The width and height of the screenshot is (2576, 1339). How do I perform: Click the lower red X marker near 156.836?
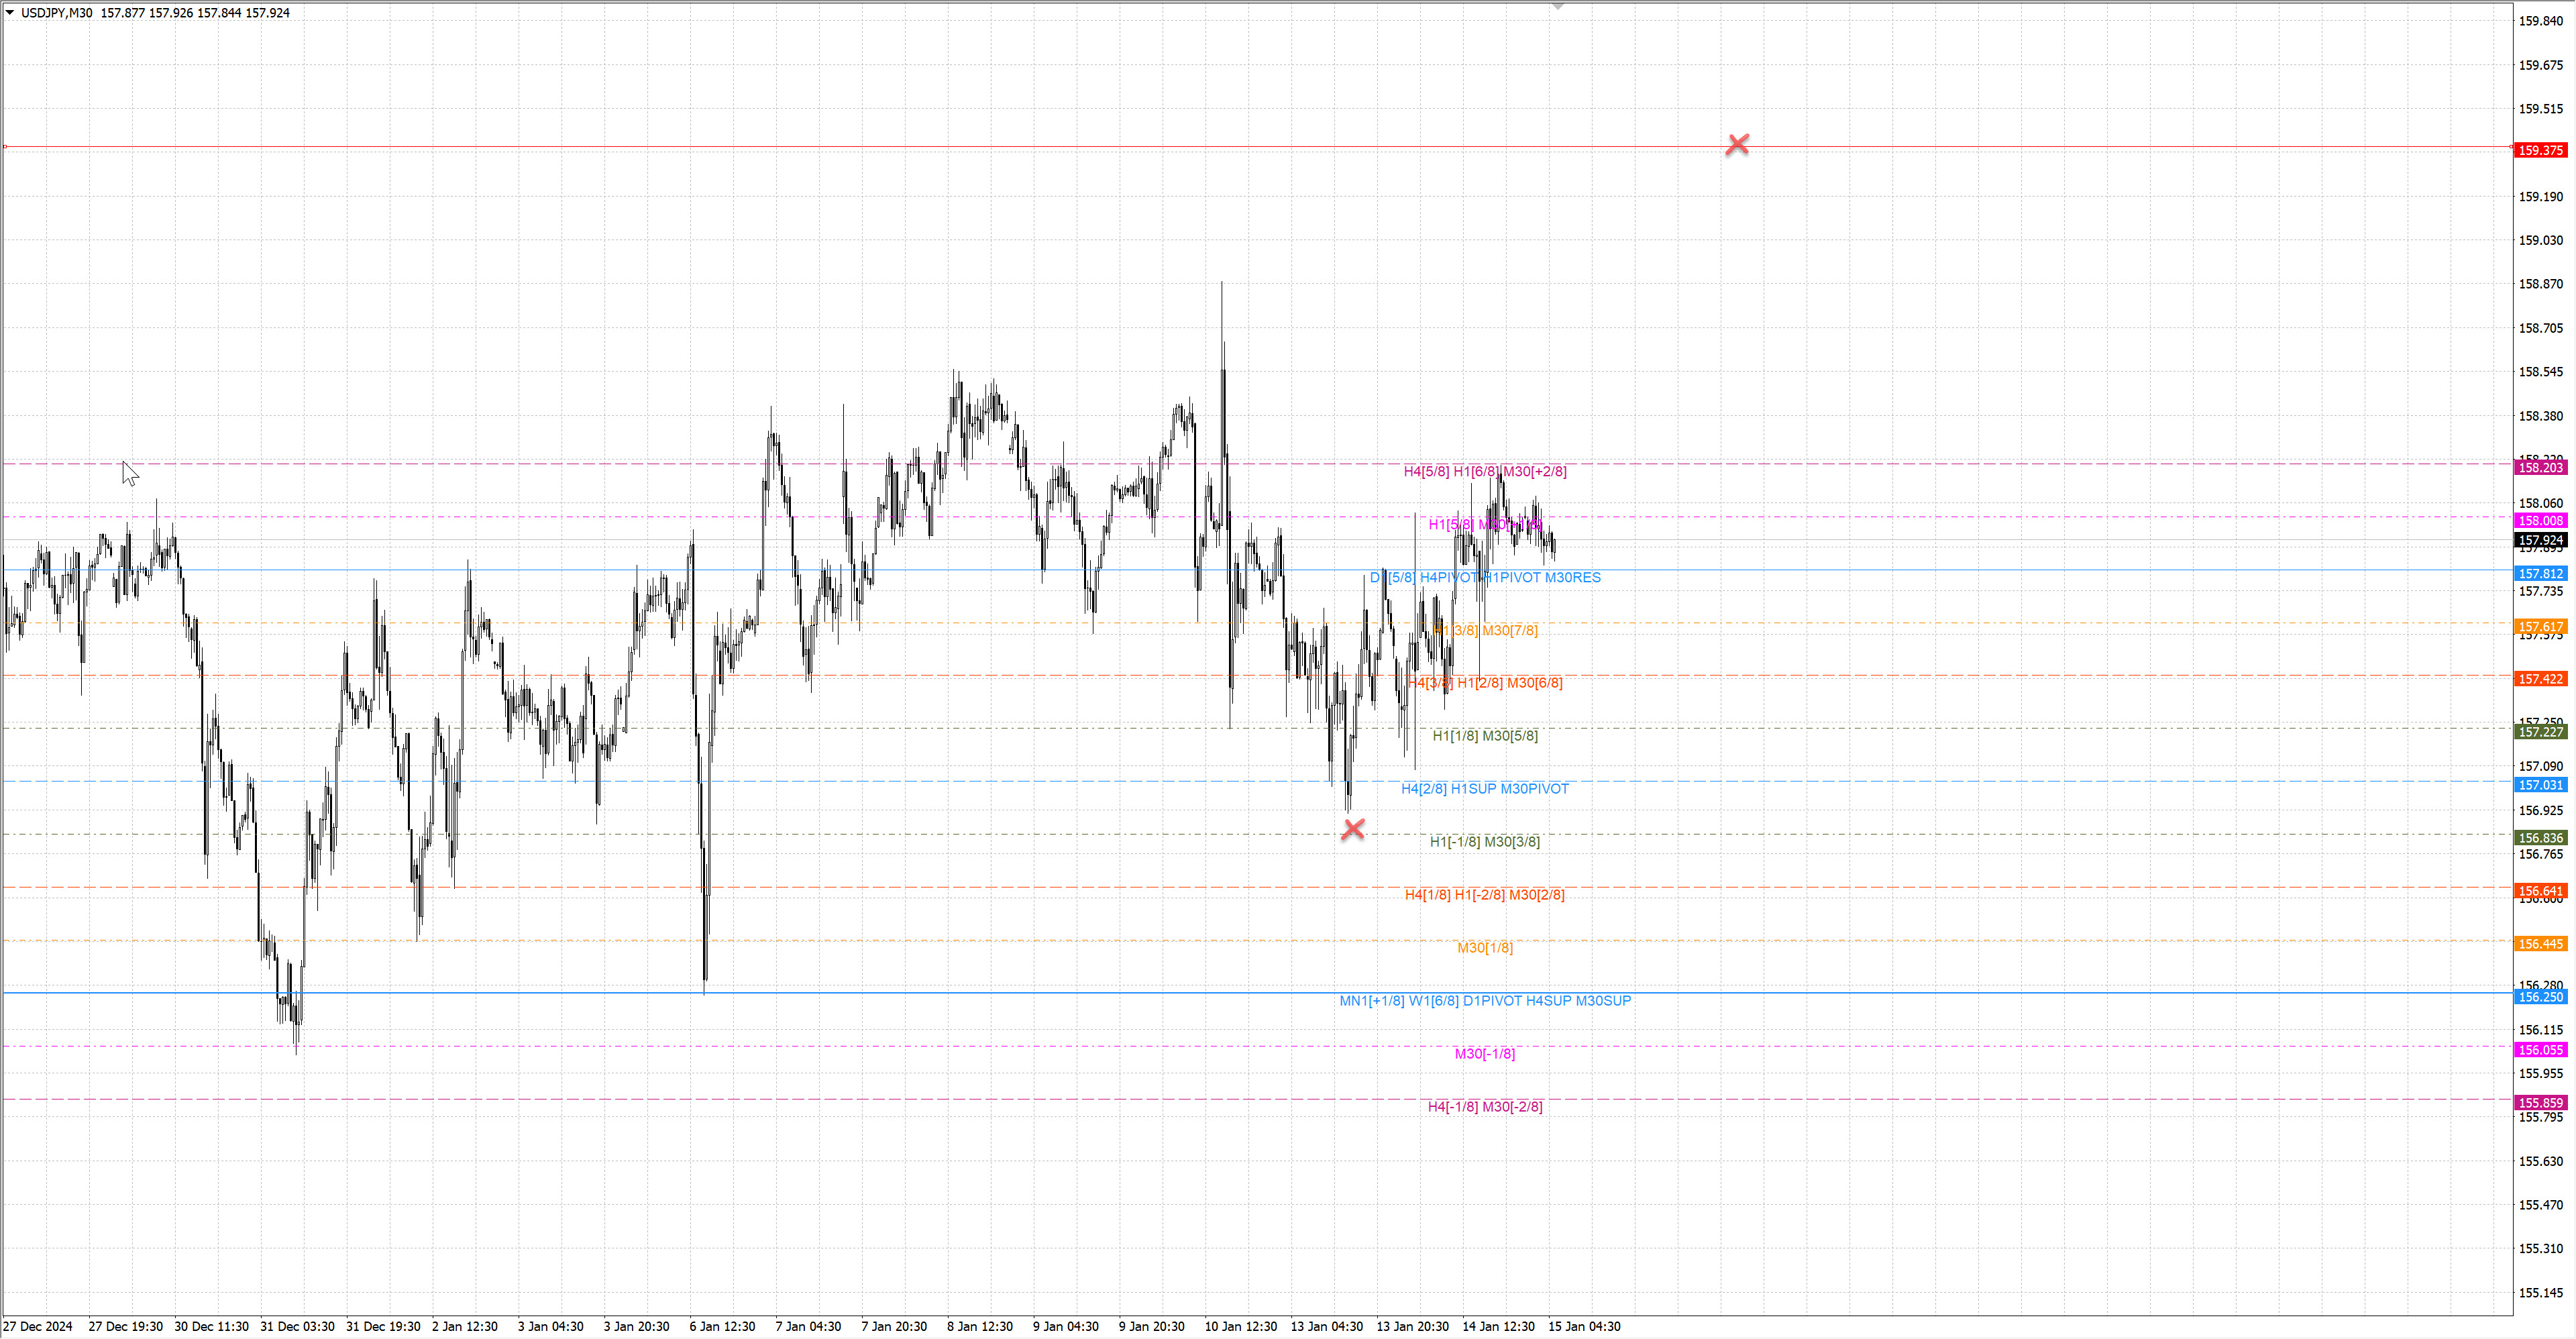coord(1352,828)
